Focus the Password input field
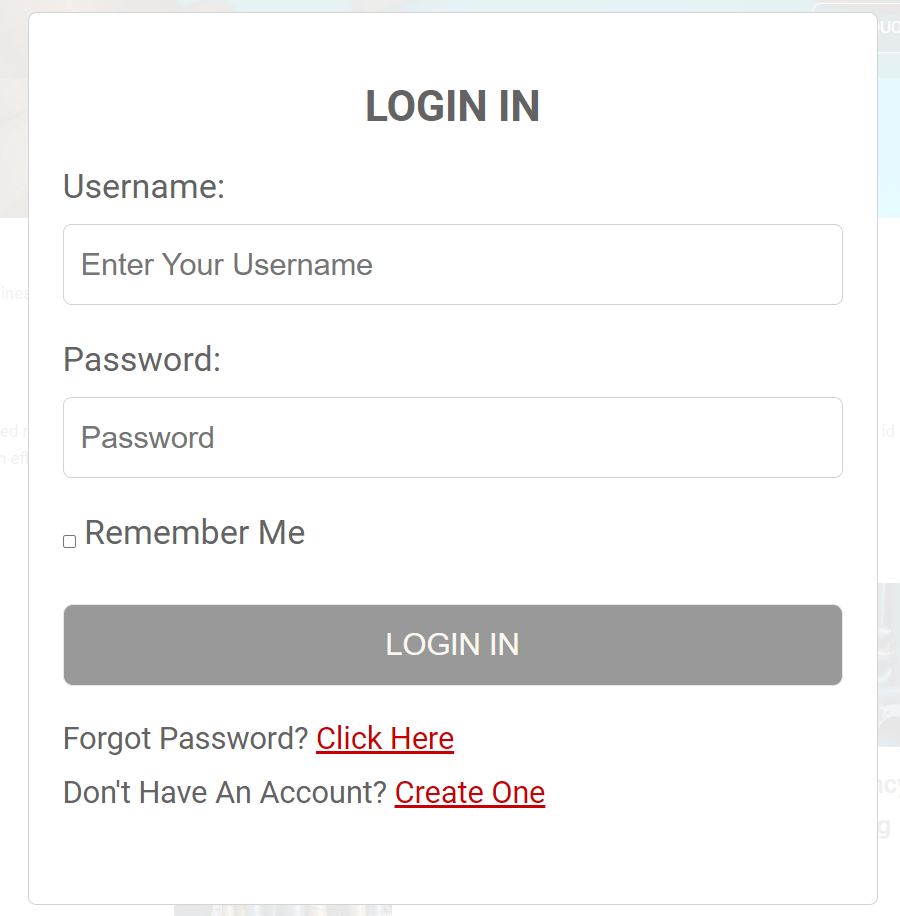This screenshot has width=900, height=916. (x=453, y=438)
